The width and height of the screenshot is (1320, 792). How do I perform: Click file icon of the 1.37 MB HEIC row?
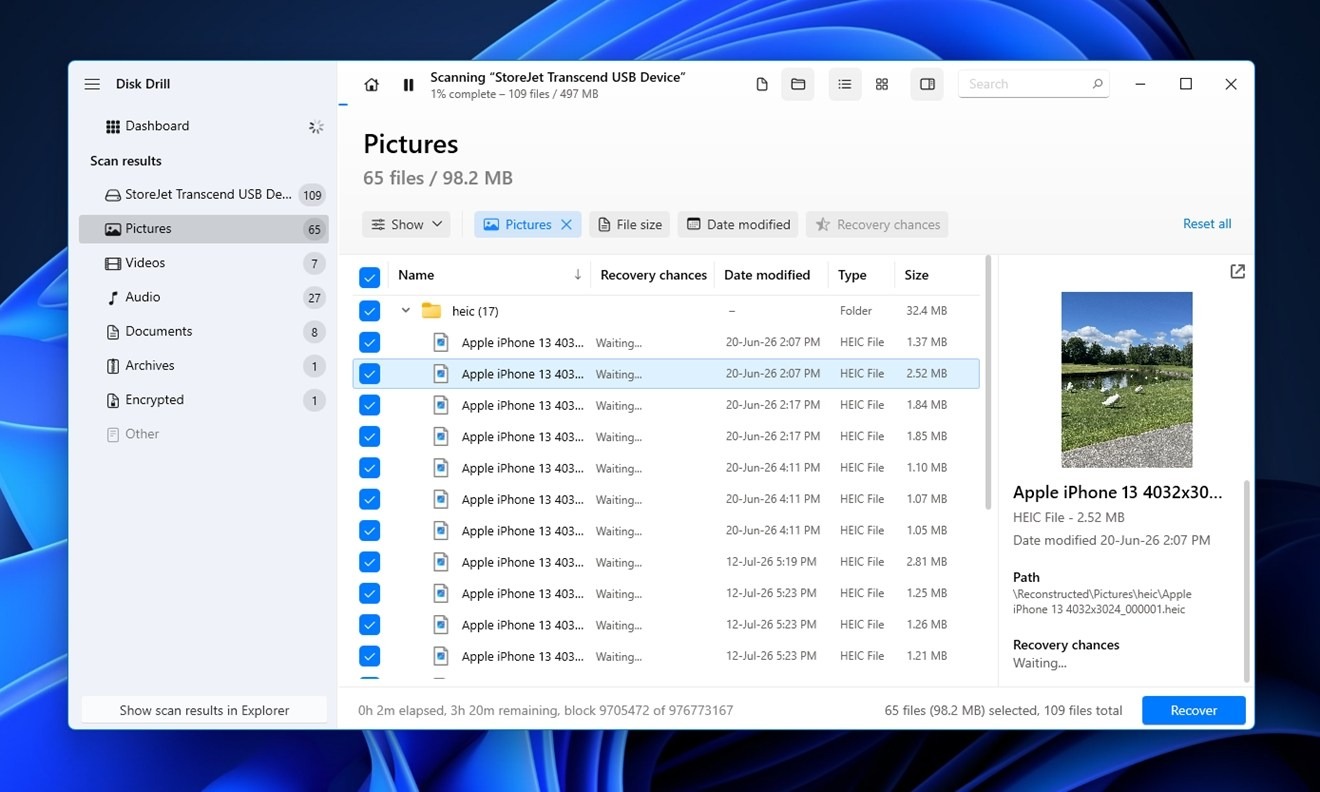click(441, 342)
